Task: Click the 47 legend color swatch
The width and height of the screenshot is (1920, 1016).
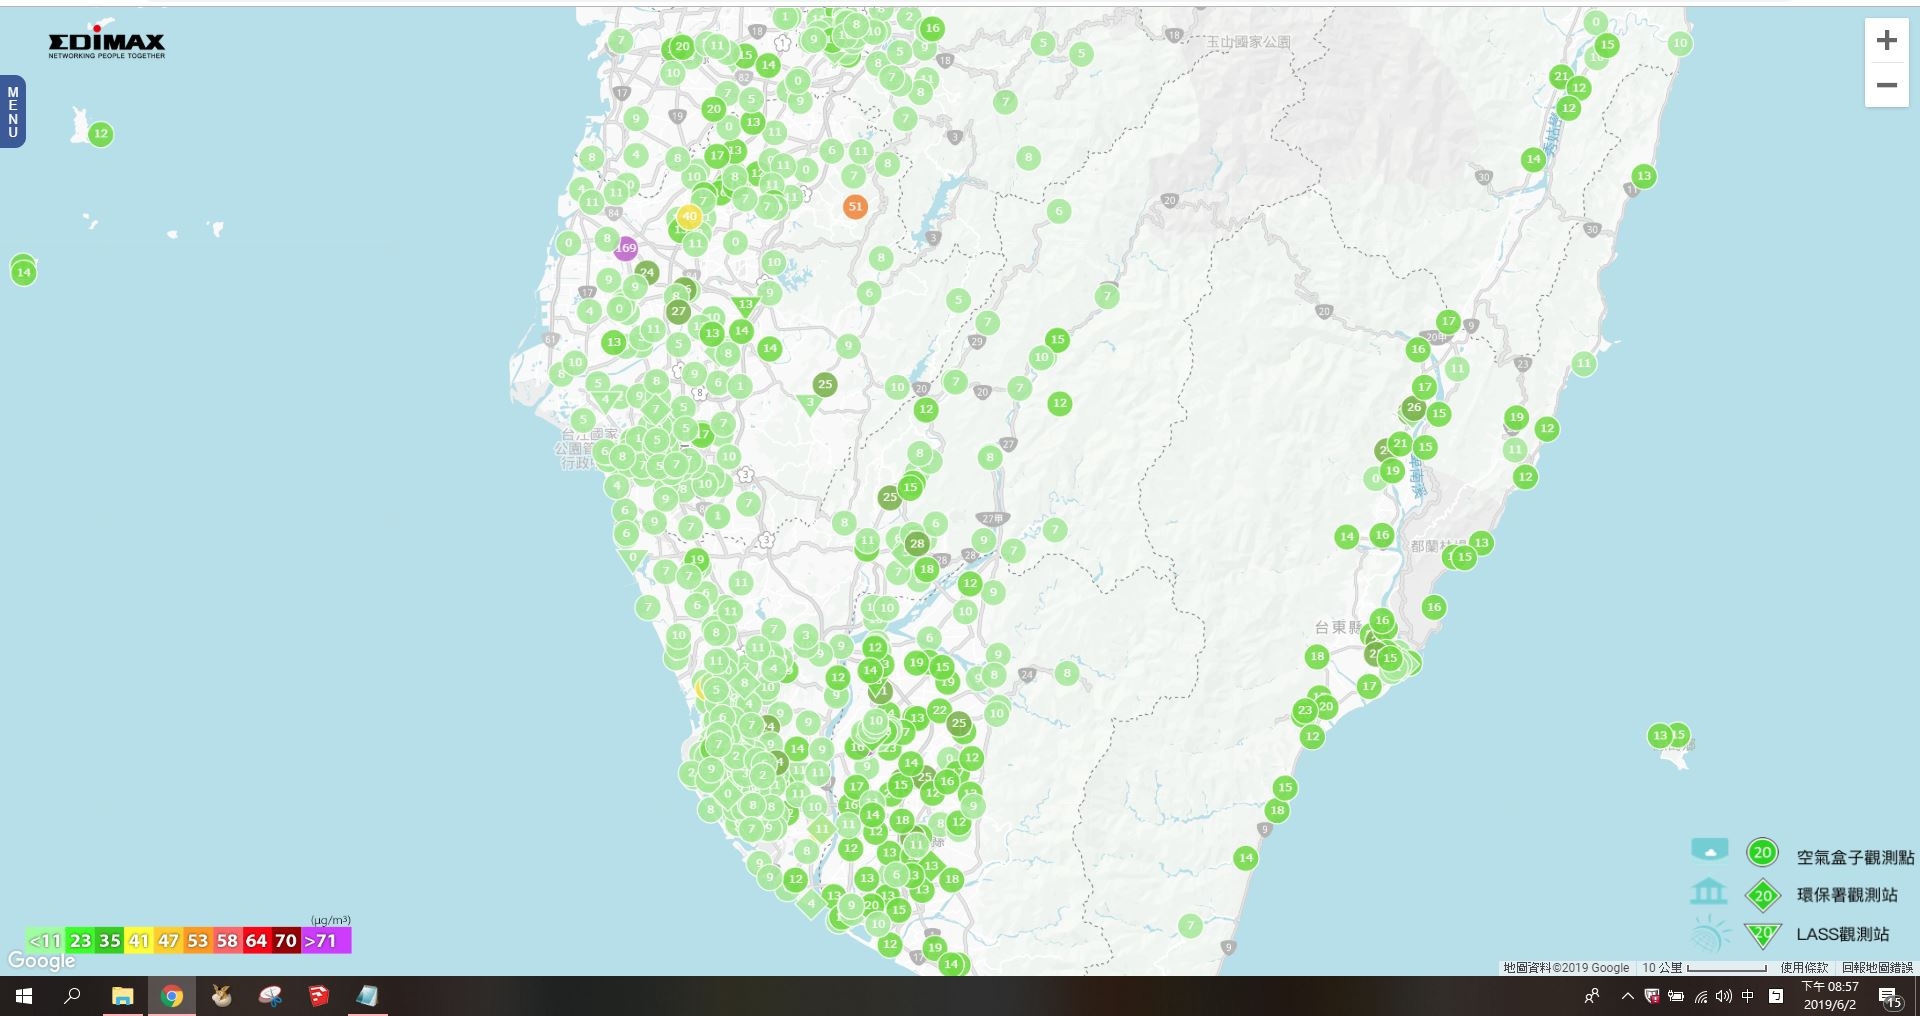Action: 168,941
